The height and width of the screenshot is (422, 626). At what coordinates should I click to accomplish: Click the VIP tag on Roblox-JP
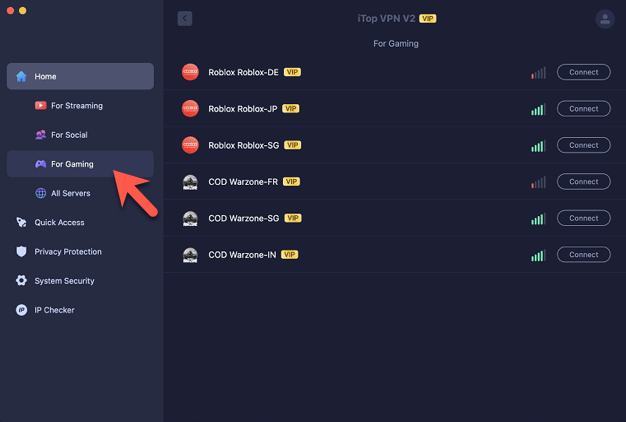click(x=291, y=109)
